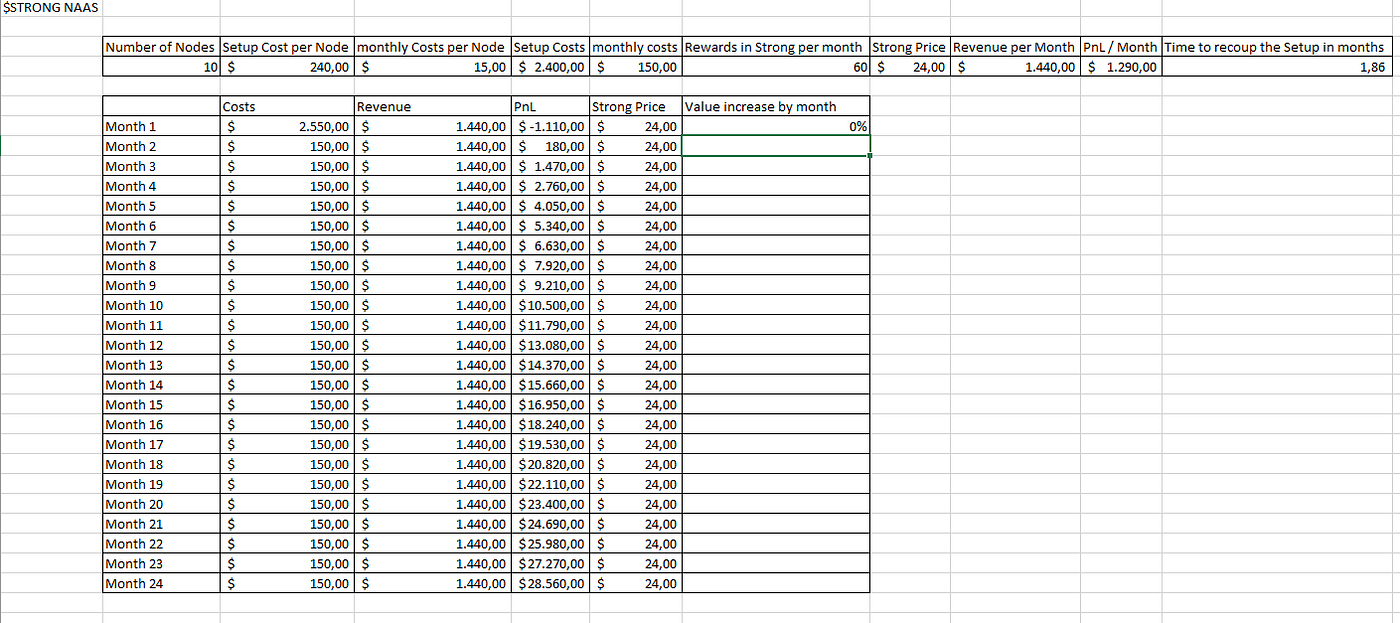
Task: Click the Revenue column header
Action: [432, 107]
